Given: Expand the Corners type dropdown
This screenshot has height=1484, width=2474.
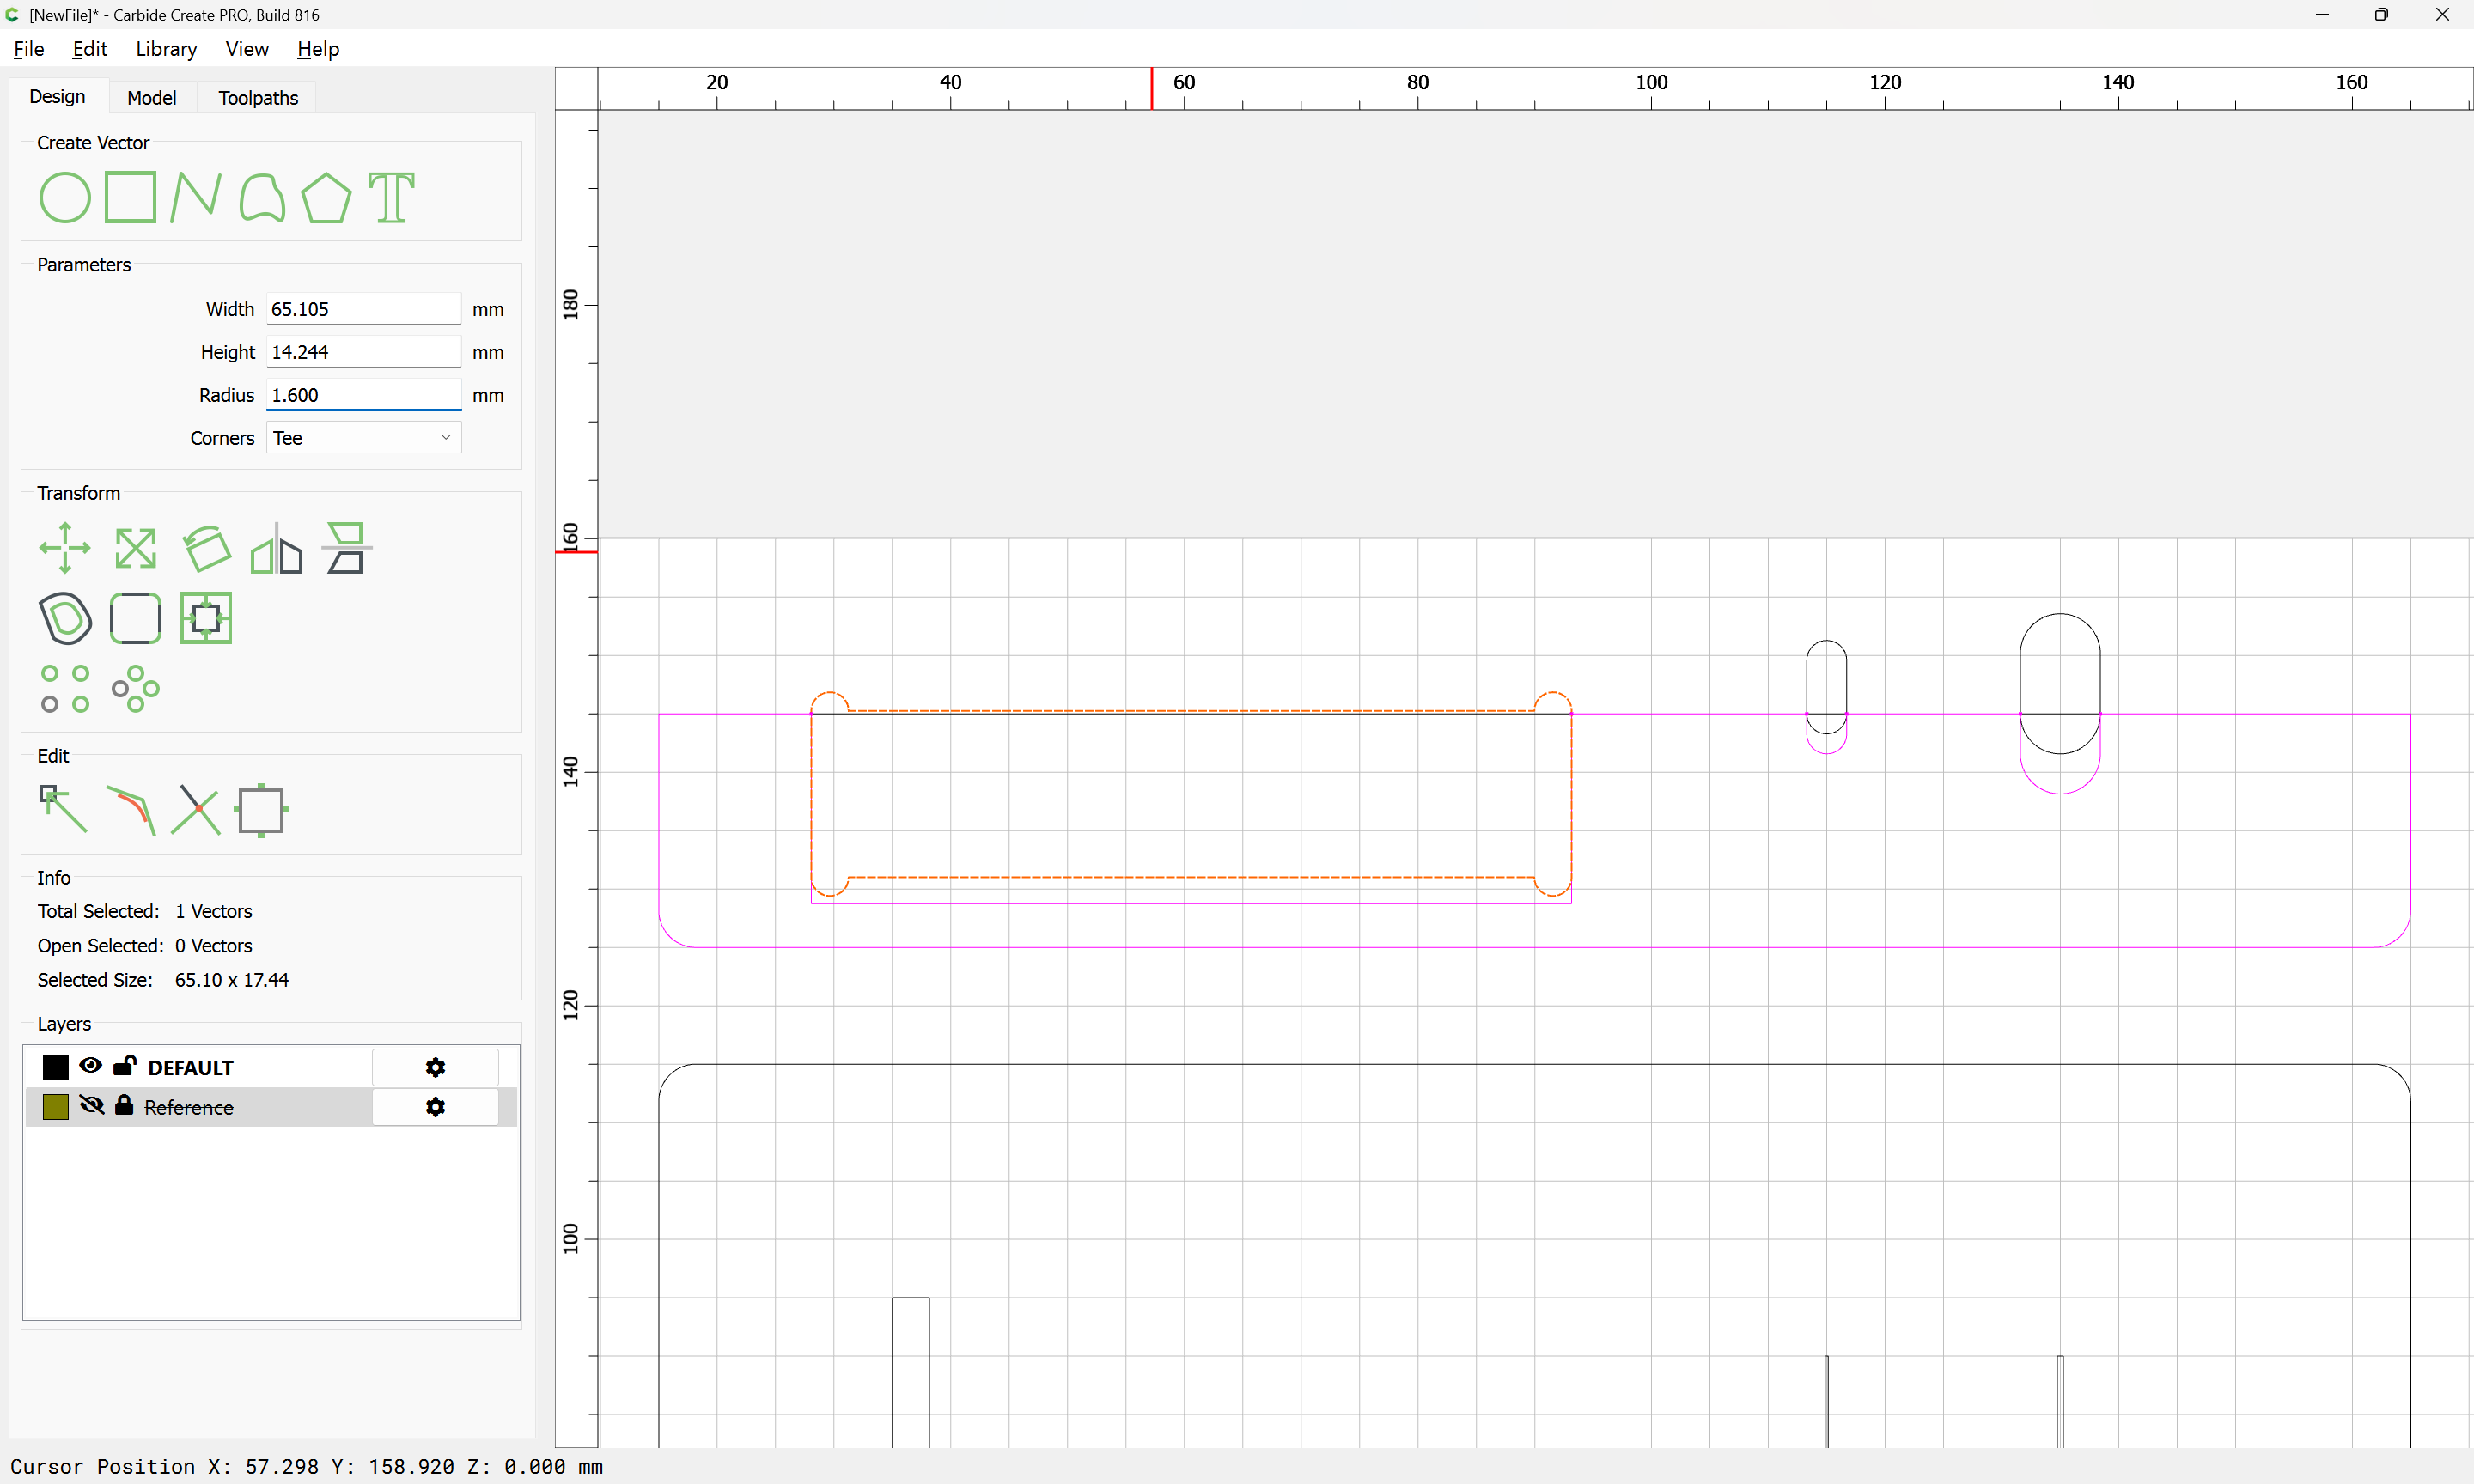Looking at the screenshot, I should click(x=363, y=438).
